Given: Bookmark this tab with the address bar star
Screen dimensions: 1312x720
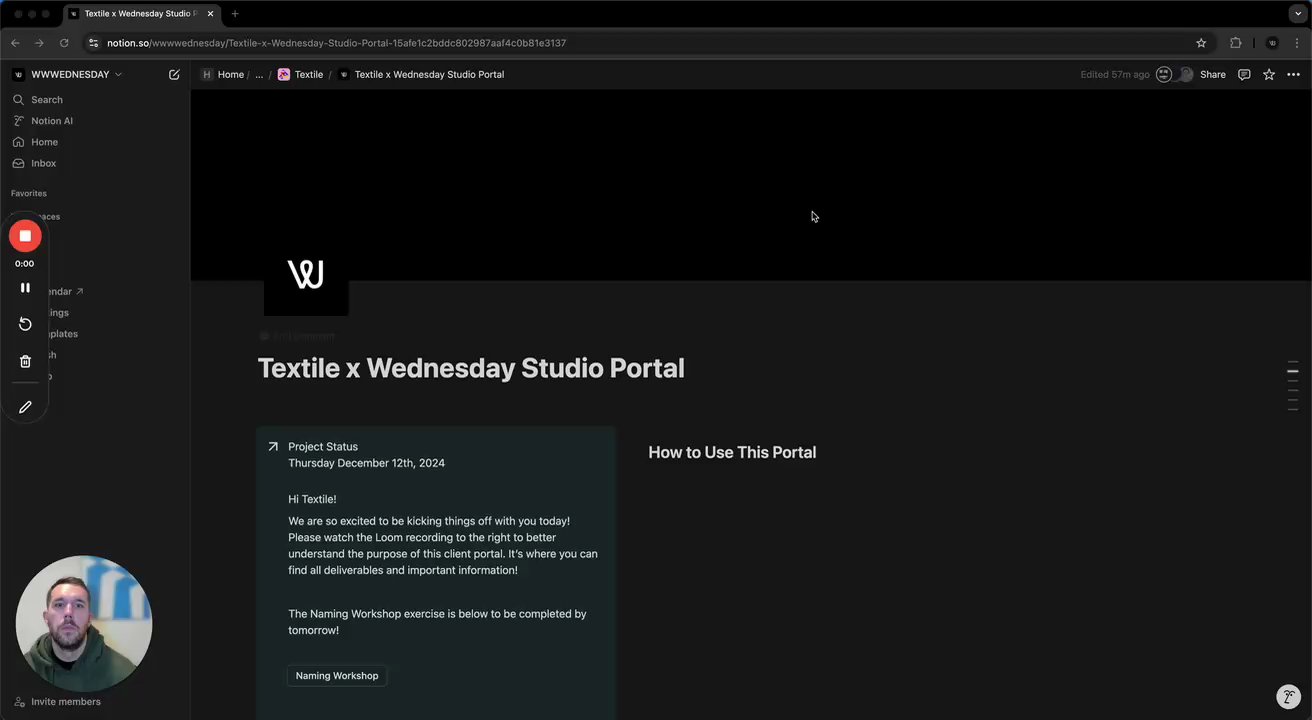Looking at the screenshot, I should (1201, 43).
